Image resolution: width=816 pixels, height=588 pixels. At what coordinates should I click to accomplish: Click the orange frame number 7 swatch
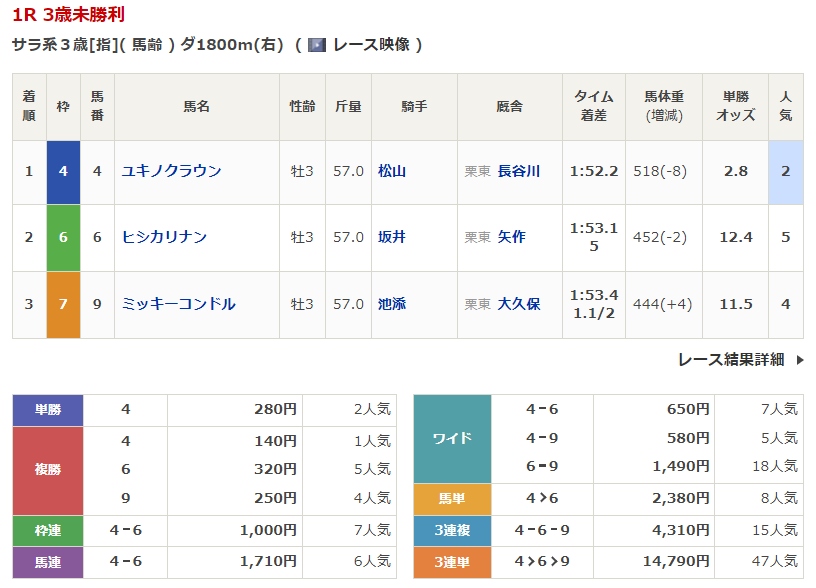coord(63,304)
